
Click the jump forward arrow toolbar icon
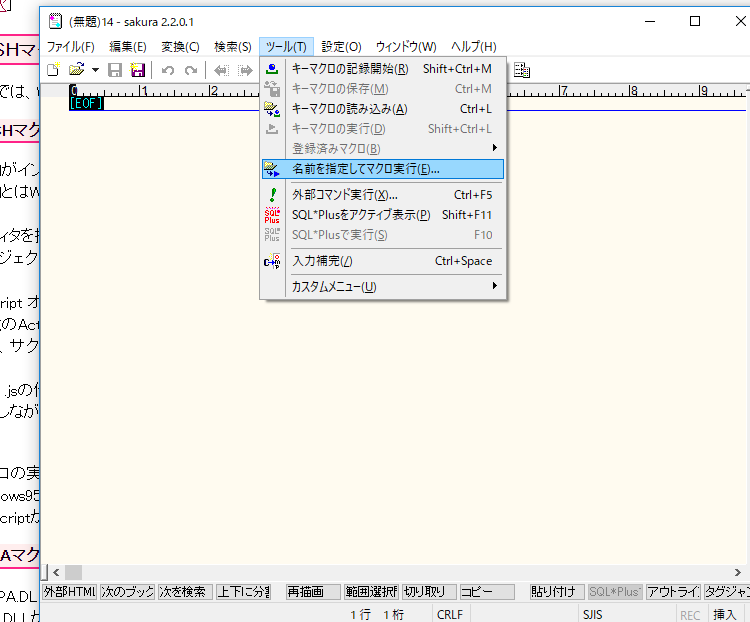click(x=245, y=70)
